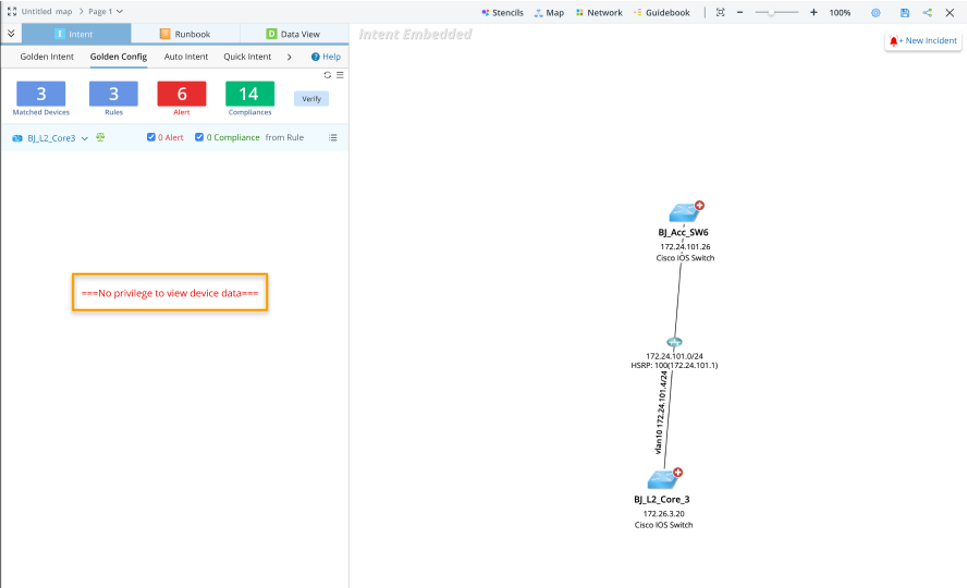The height and width of the screenshot is (588, 967).
Task: Zoom in with the plus icon
Action: pos(813,12)
